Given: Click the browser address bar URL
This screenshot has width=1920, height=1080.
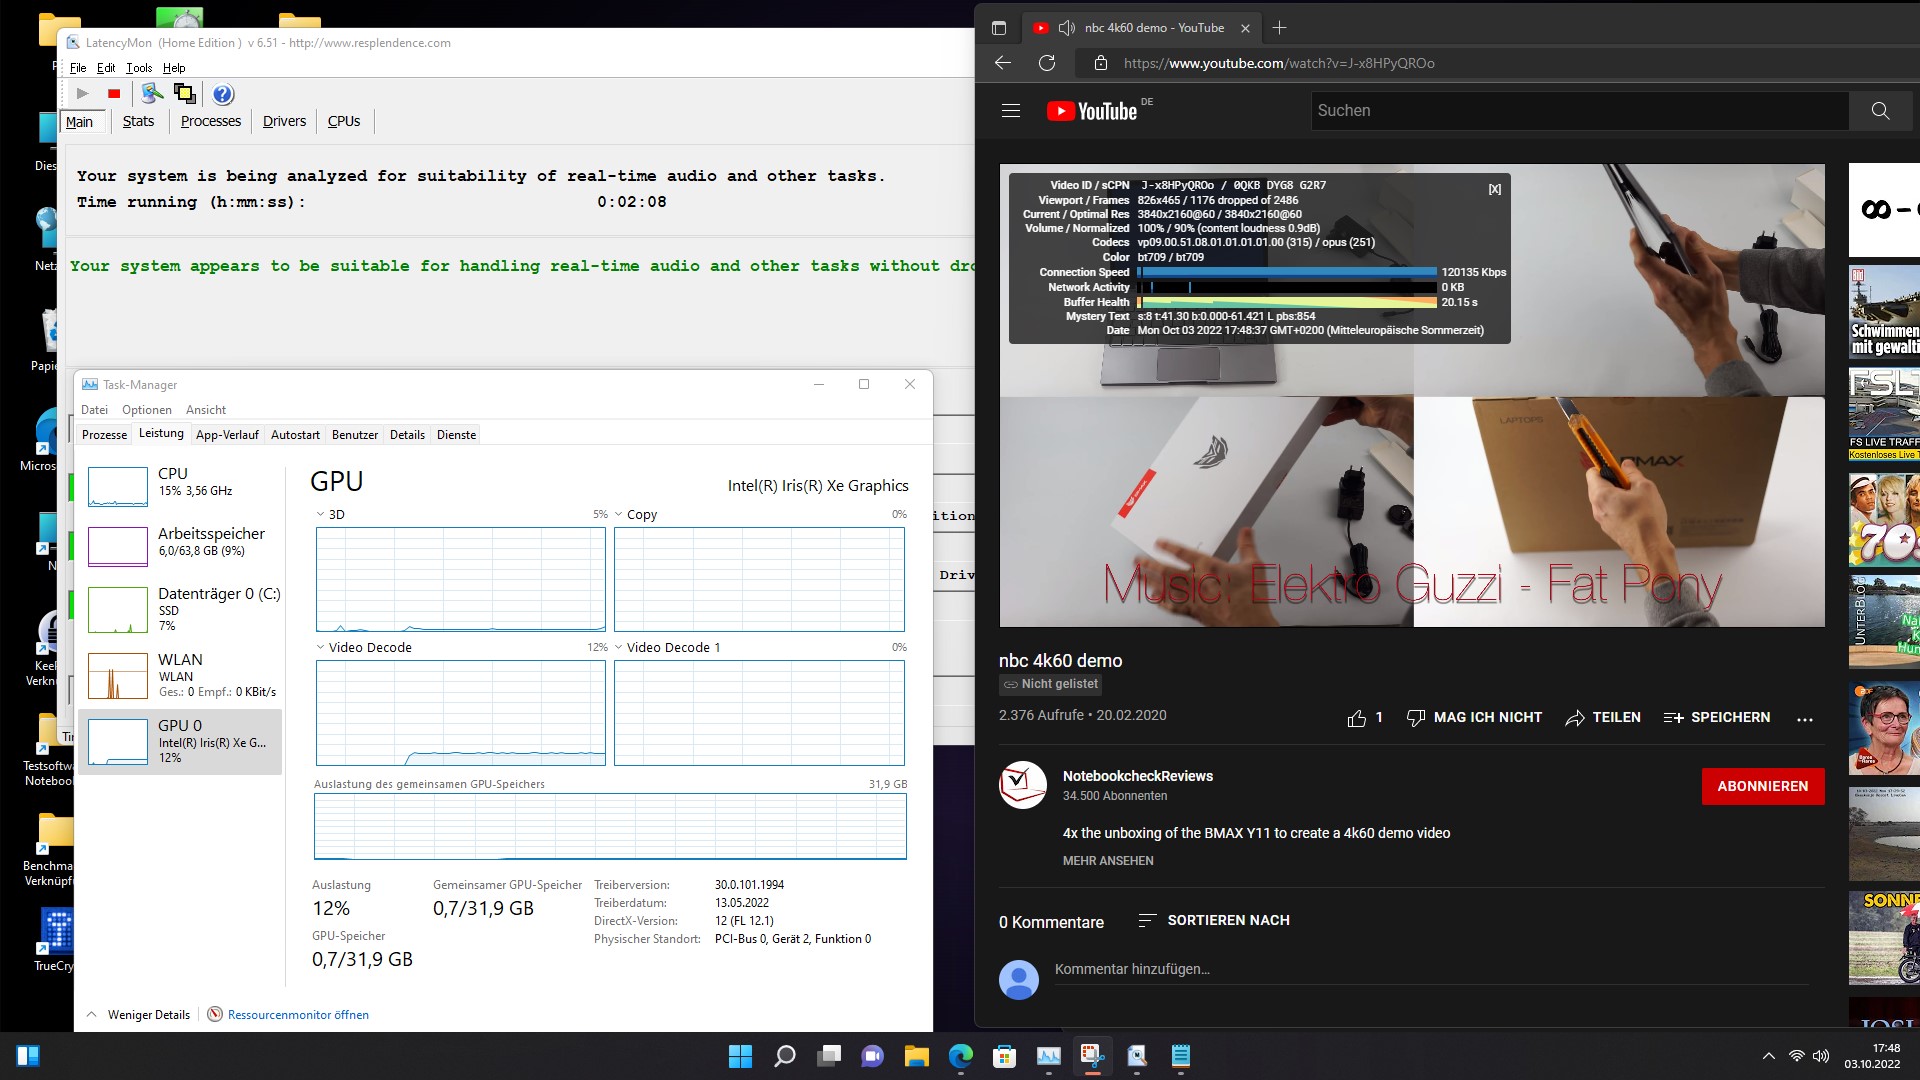Looking at the screenshot, I should click(x=1279, y=63).
